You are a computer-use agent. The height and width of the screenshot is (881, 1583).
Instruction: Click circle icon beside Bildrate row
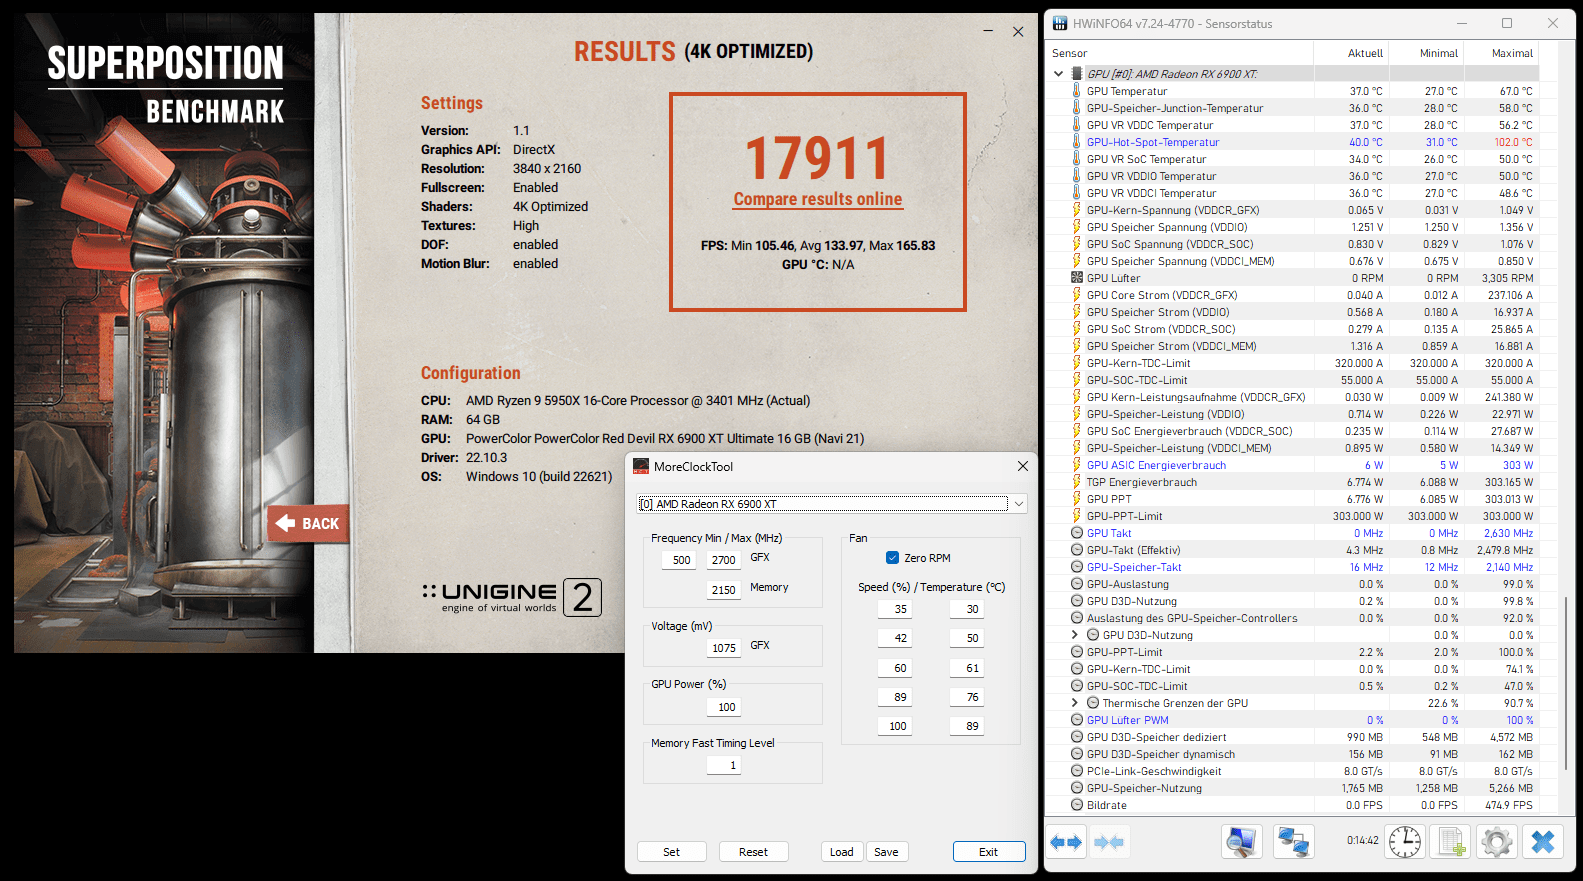click(x=1077, y=805)
